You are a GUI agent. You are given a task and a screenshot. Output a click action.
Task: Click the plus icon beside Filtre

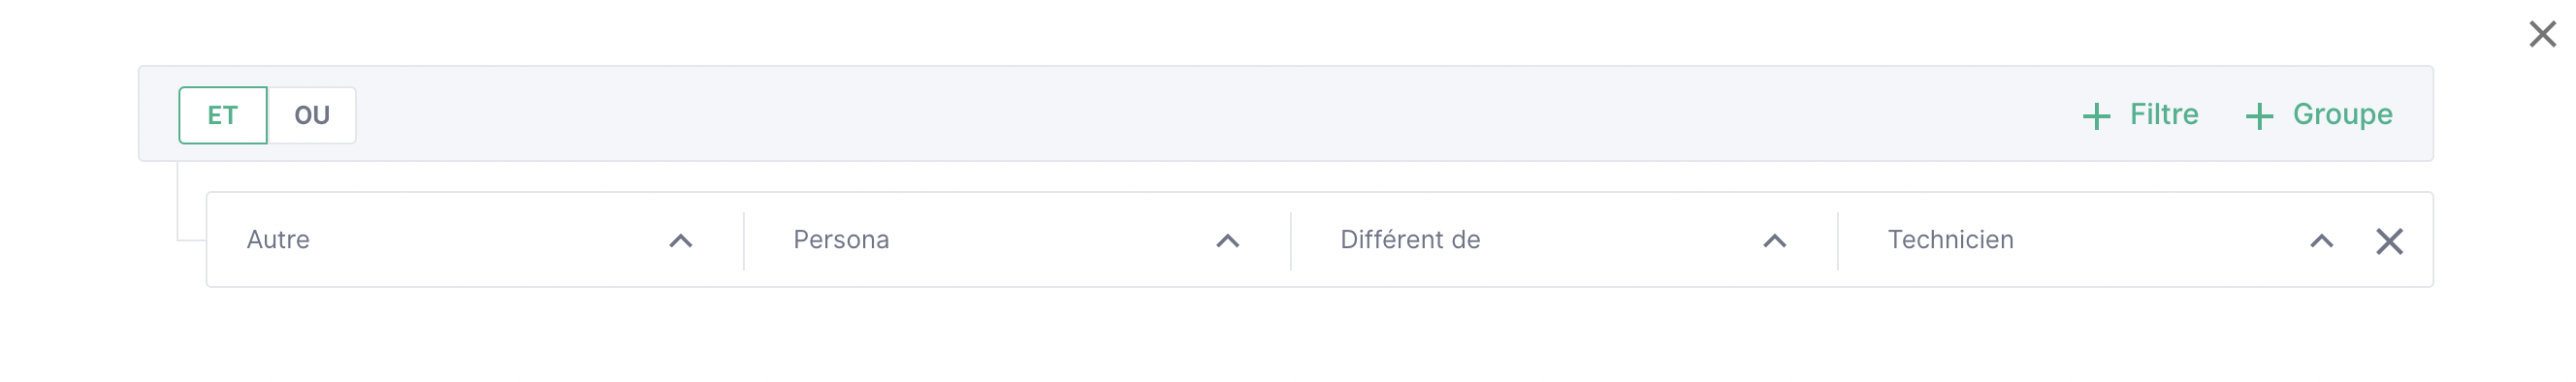(2096, 116)
